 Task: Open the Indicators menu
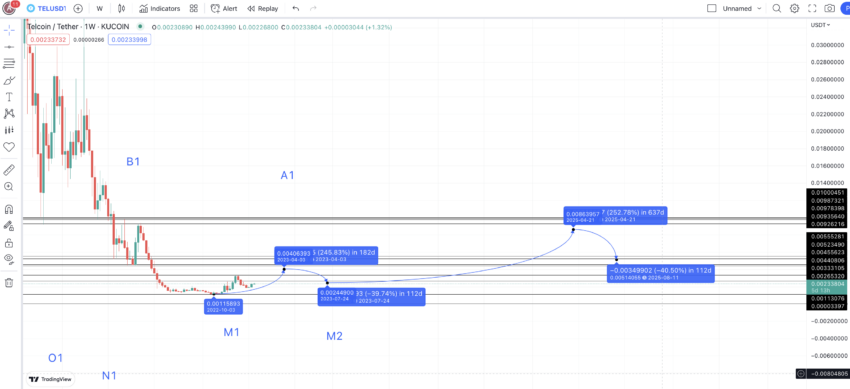(x=159, y=9)
